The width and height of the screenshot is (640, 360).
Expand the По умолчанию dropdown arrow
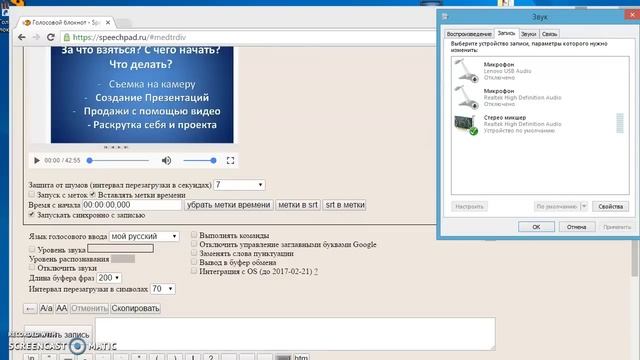coord(584,207)
